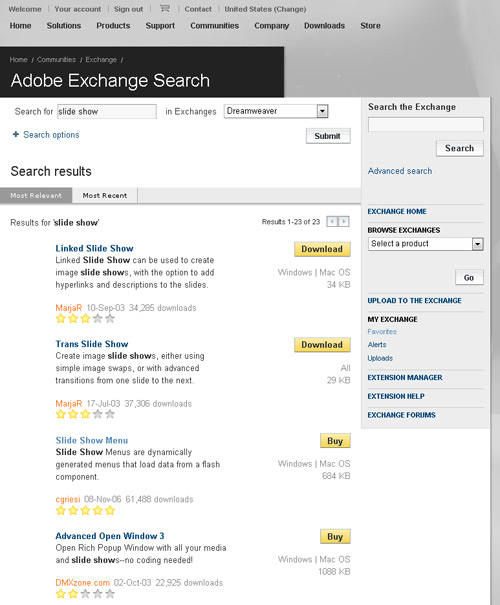This screenshot has height=605, width=500.
Task: Open the Support menu
Action: 160,25
